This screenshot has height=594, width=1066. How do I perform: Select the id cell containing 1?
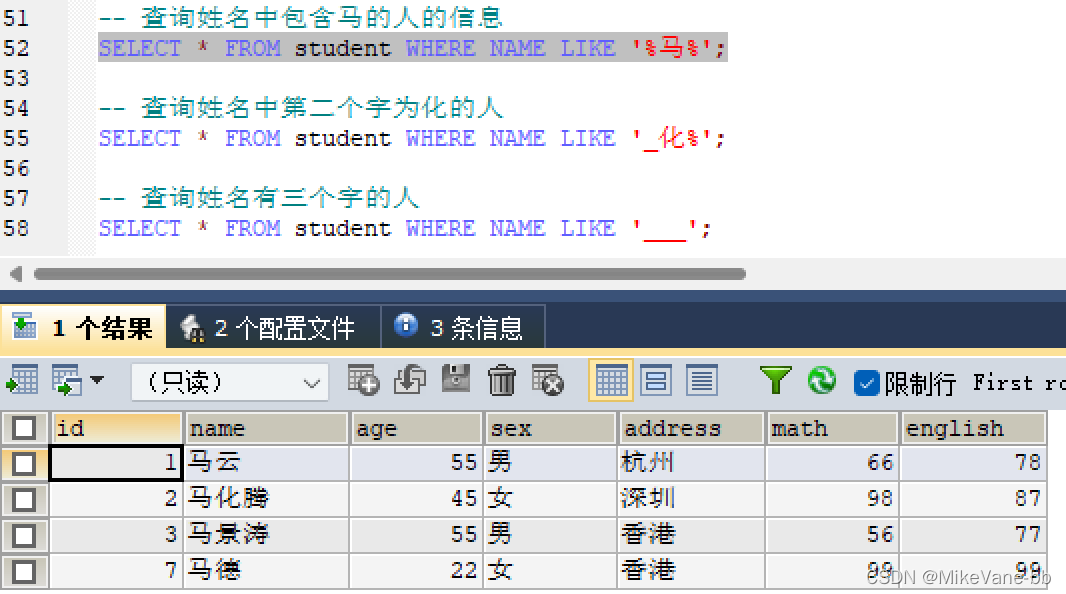pyautogui.click(x=116, y=463)
